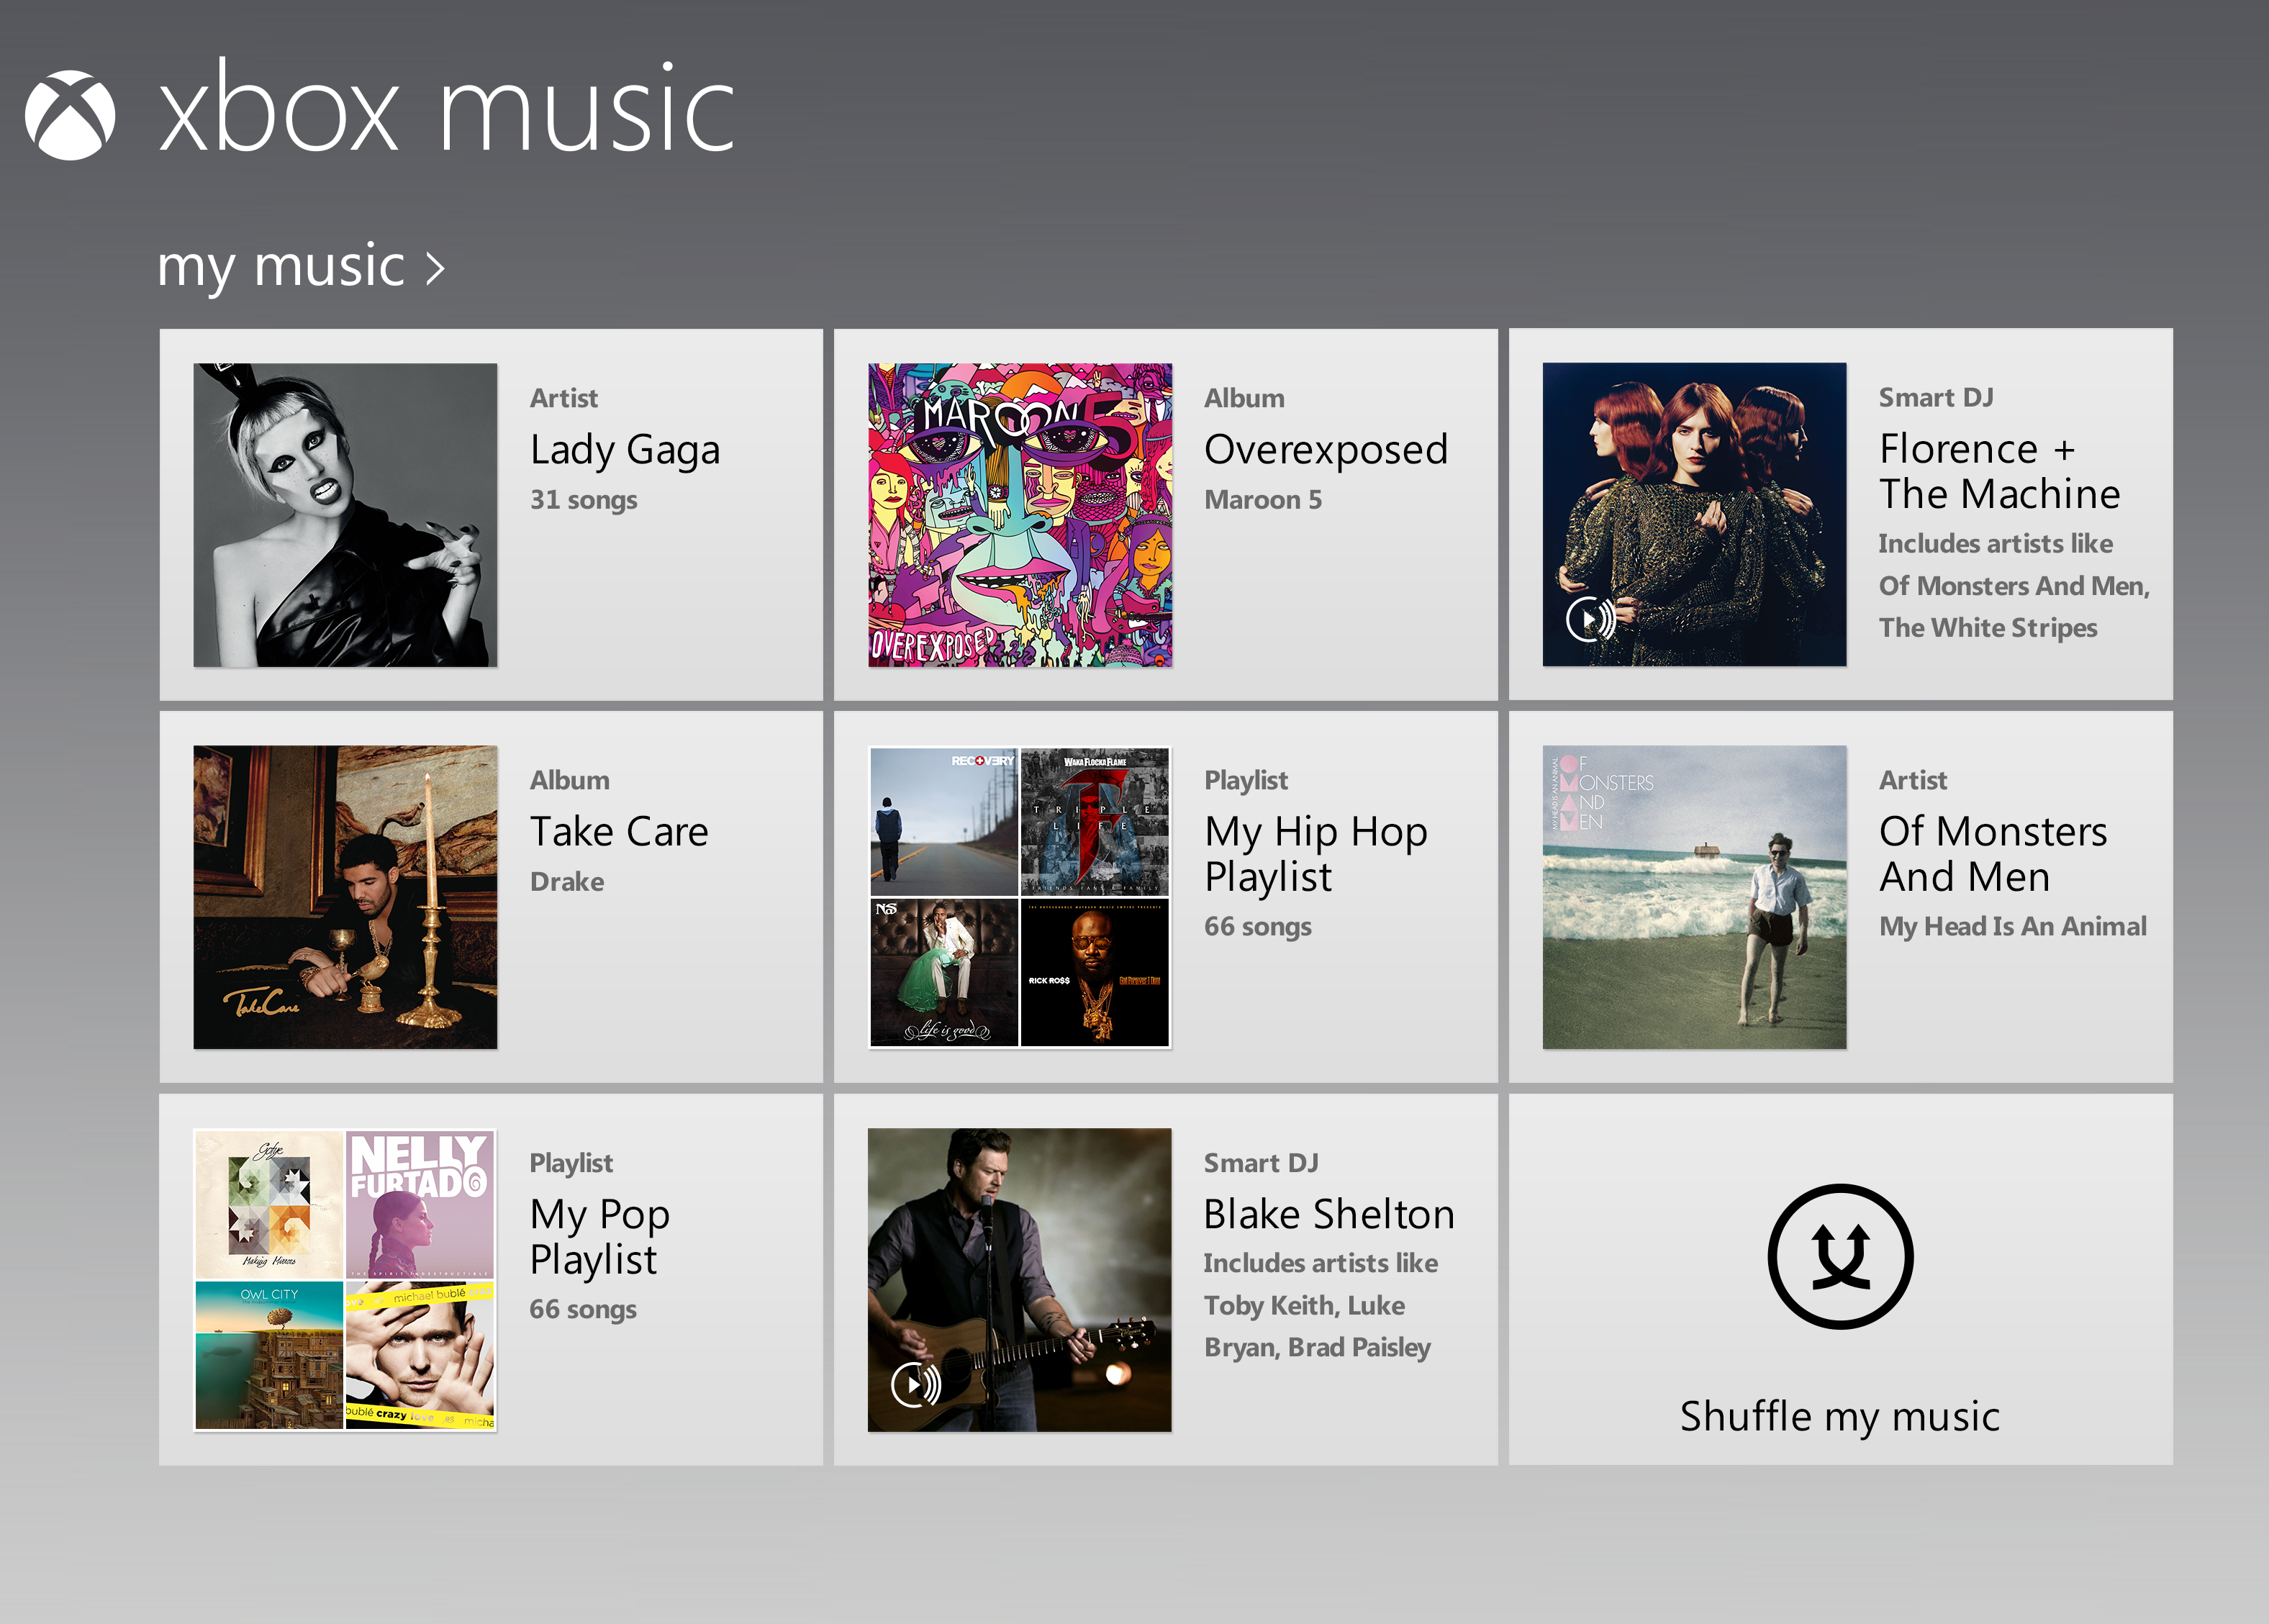Screen dimensions: 2269x1624
Task: Click 'Includes artists like' in Florence tile
Action: point(1995,543)
